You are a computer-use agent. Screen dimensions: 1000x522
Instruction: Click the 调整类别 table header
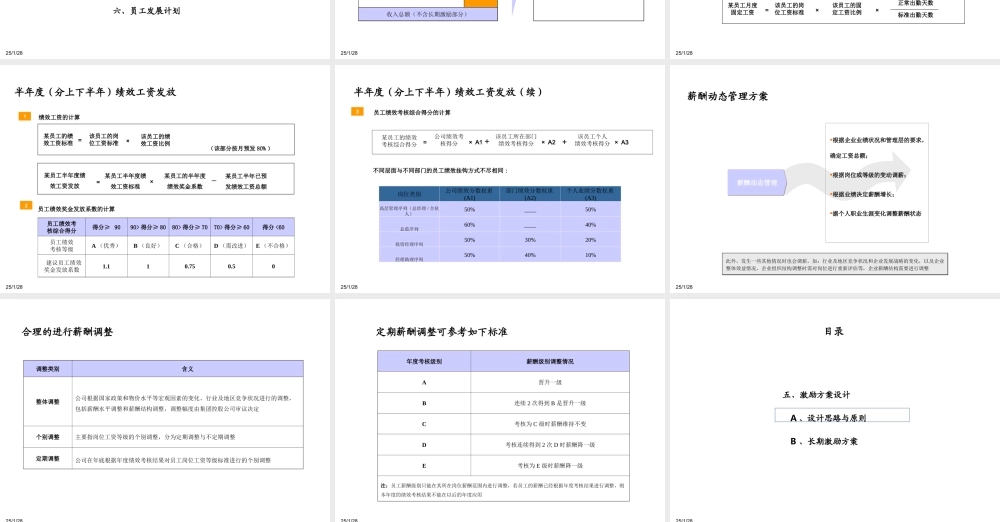pos(48,369)
